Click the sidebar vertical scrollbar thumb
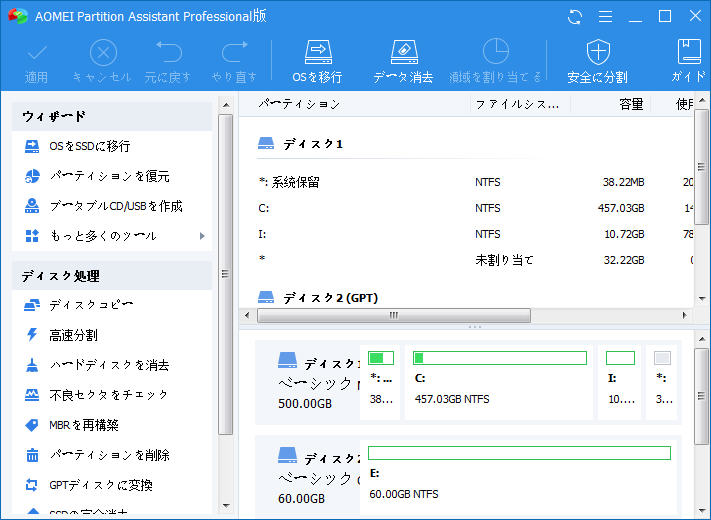This screenshot has width=711, height=520. [x=225, y=274]
